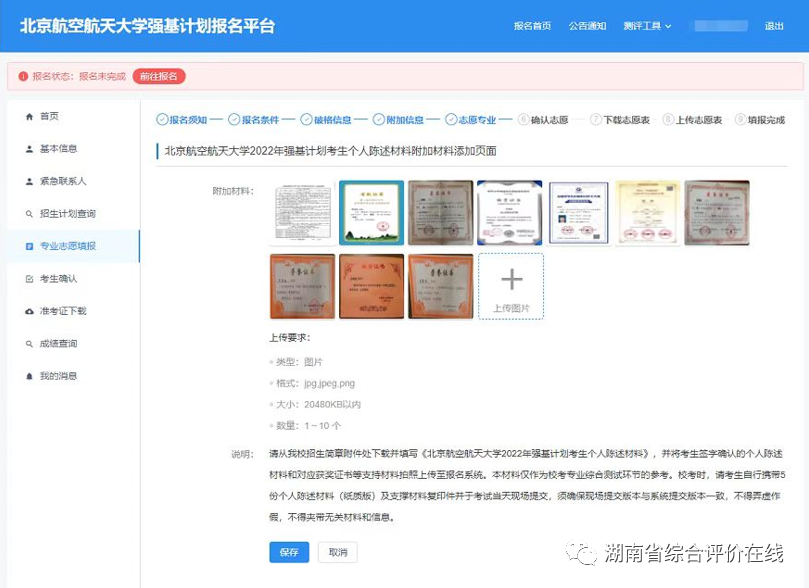The width and height of the screenshot is (809, 588).
Task: Click the cloud download icon beside 准考证下载
Action: pos(29,312)
